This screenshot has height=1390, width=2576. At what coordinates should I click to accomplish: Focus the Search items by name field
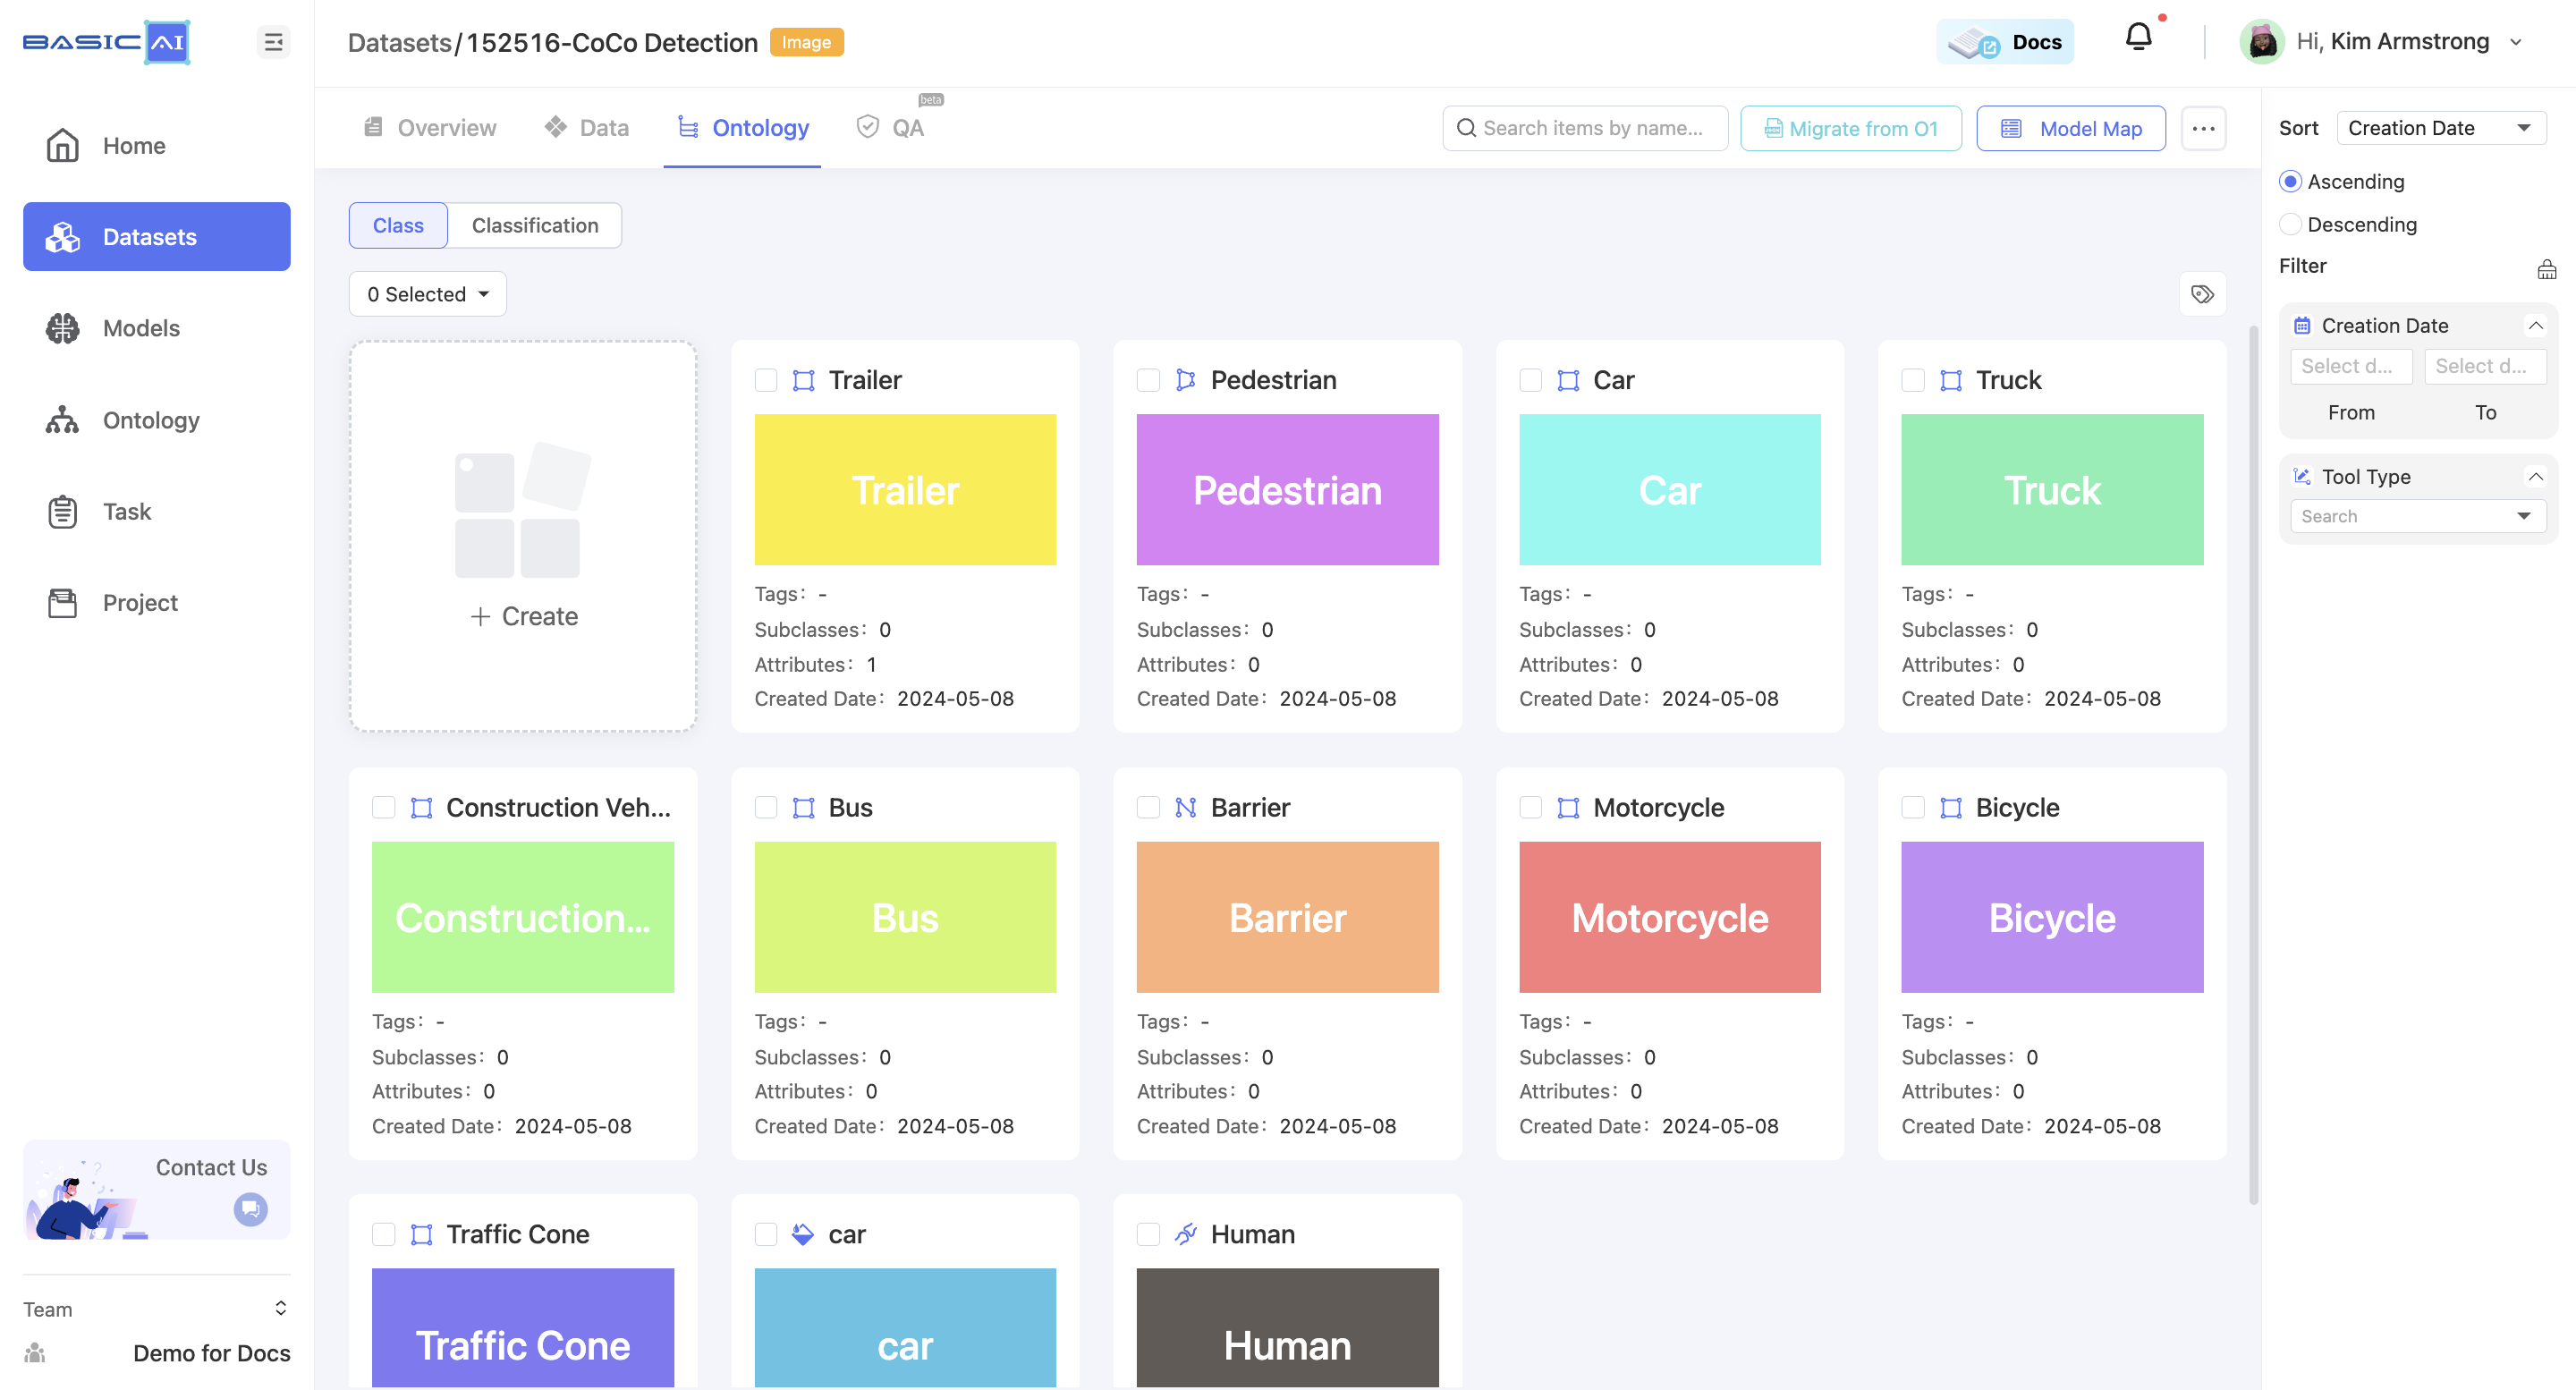pos(1585,128)
